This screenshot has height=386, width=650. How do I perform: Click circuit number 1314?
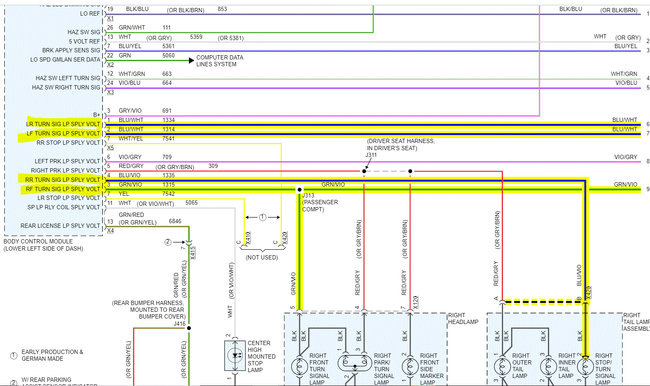click(x=168, y=129)
